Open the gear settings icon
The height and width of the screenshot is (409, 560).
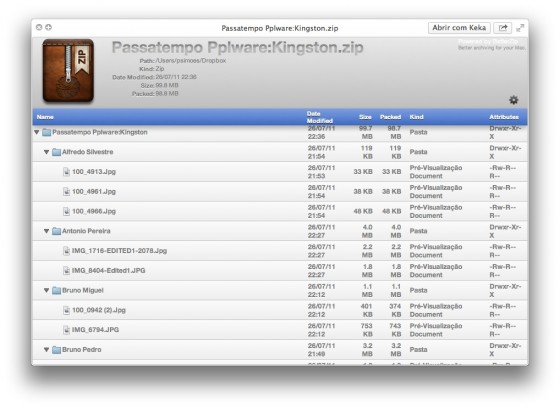click(x=514, y=100)
